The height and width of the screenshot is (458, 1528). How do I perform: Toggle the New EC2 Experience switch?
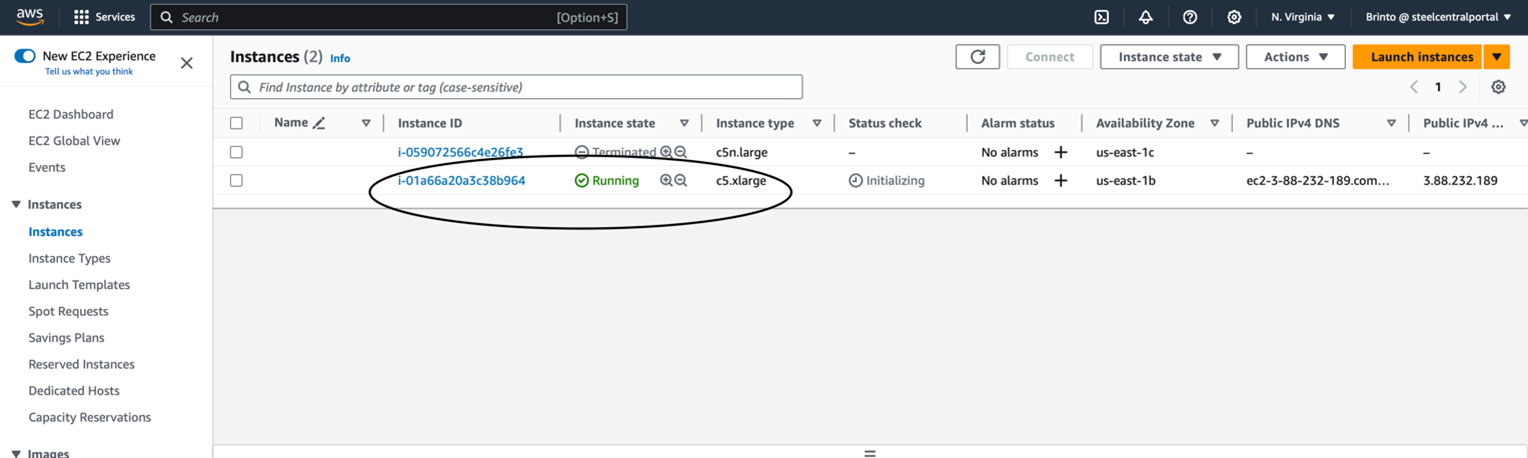coord(25,56)
